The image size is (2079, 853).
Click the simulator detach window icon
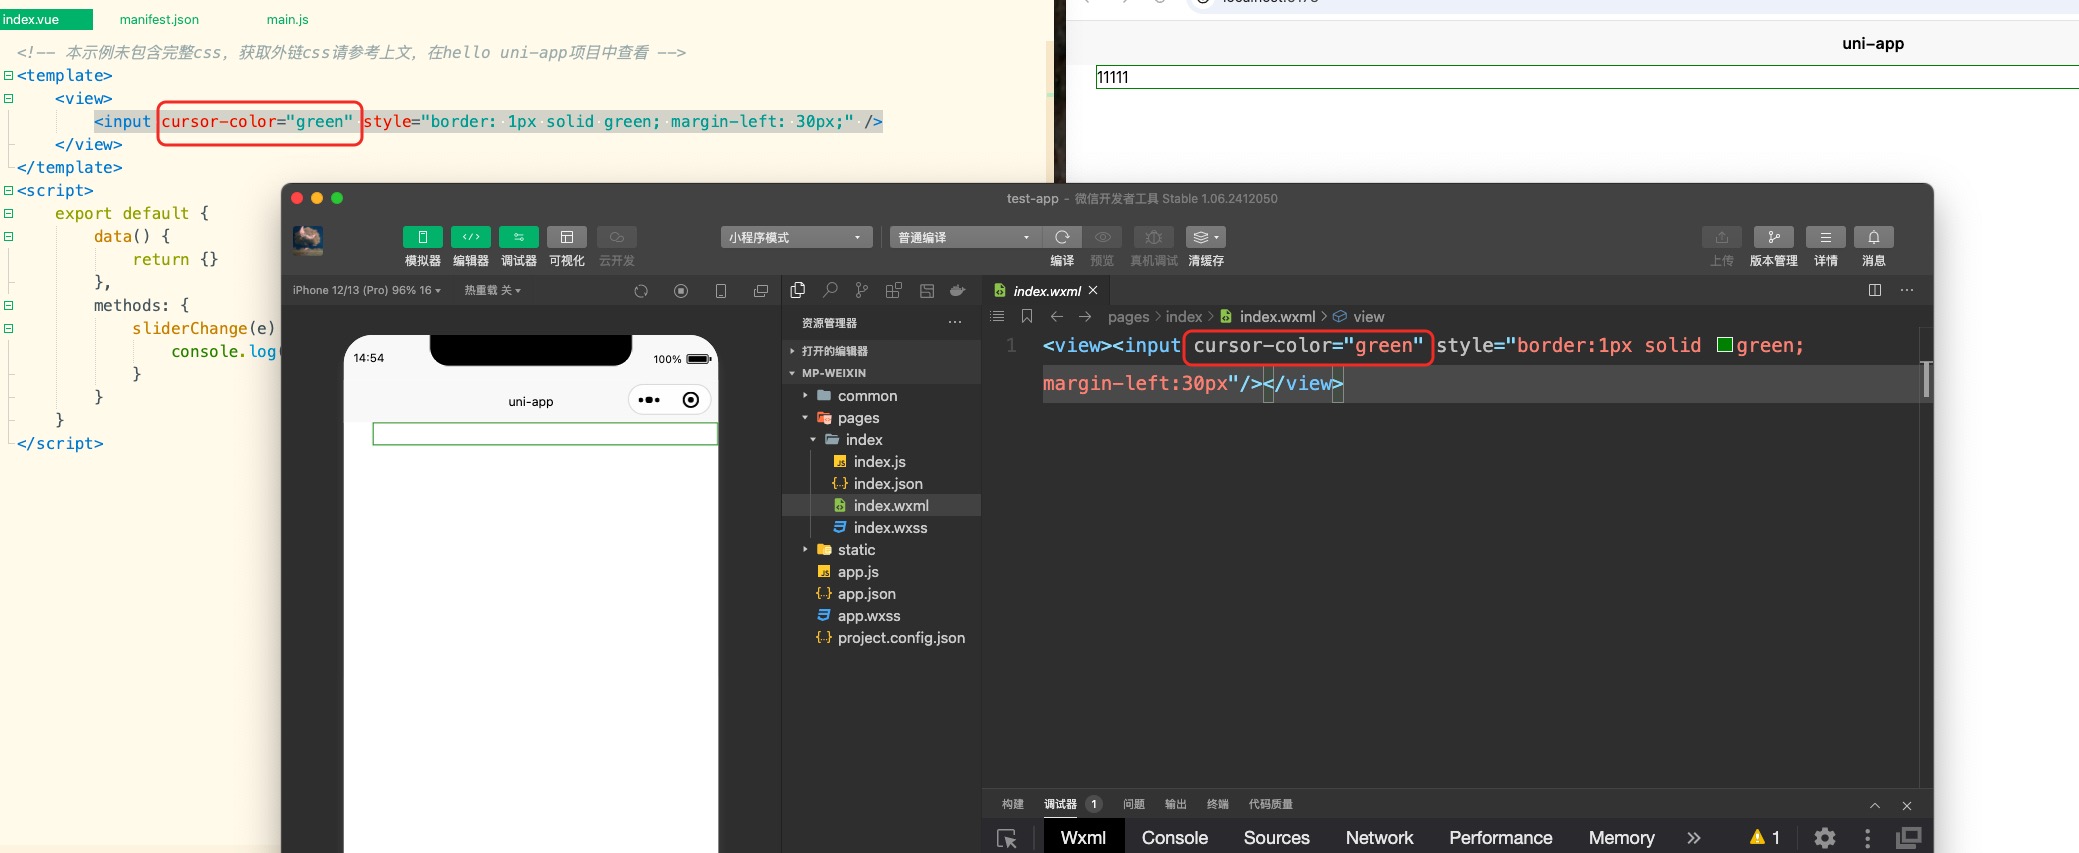(761, 291)
